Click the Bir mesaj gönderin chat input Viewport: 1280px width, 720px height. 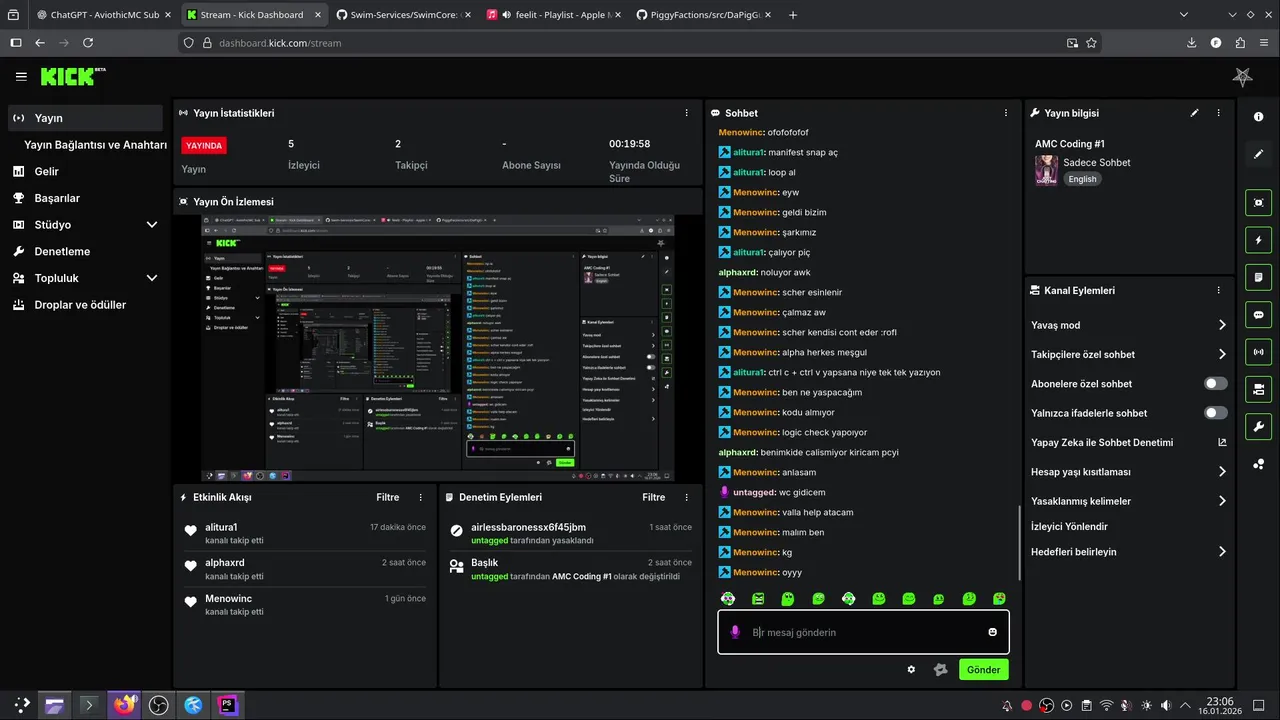[863, 632]
